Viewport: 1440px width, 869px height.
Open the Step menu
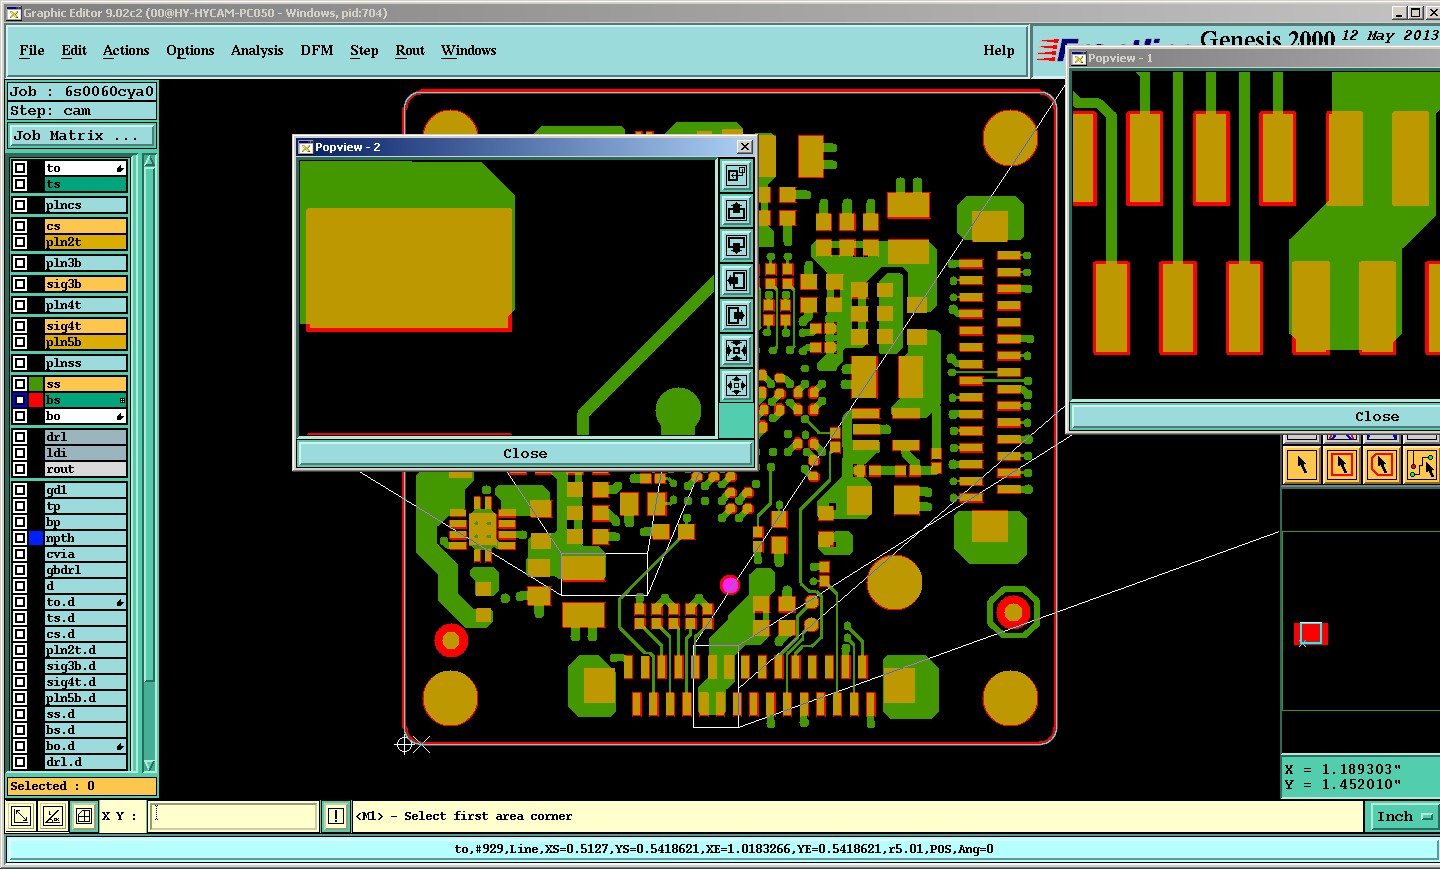364,50
